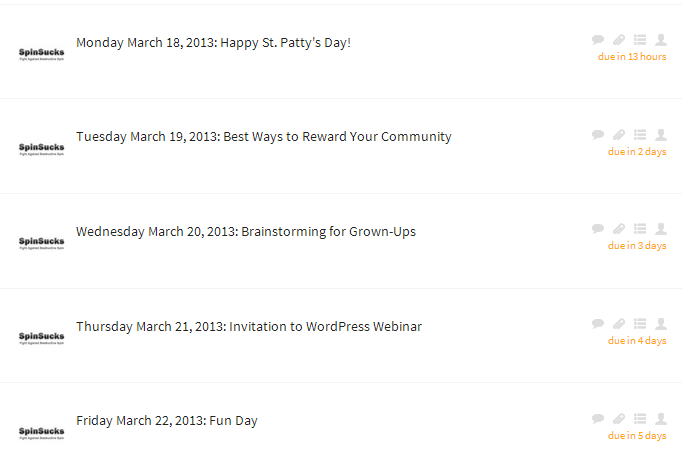This screenshot has width=685, height=473.
Task: Click "due in 4 days" label
Action: [x=637, y=341]
